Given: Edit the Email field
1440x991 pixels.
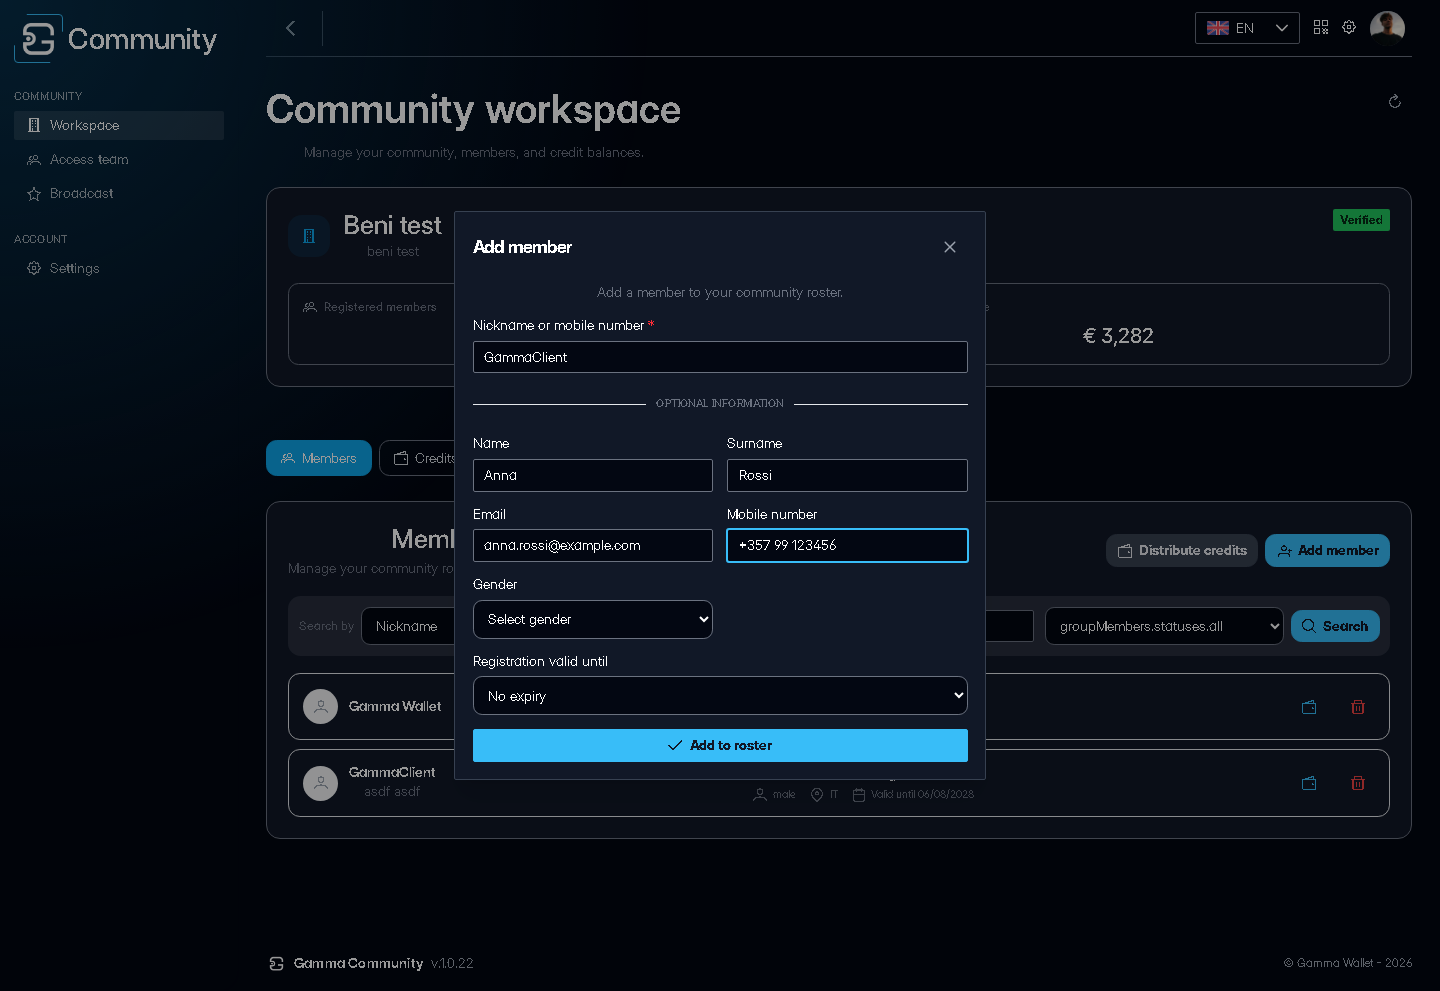Looking at the screenshot, I should 593,545.
